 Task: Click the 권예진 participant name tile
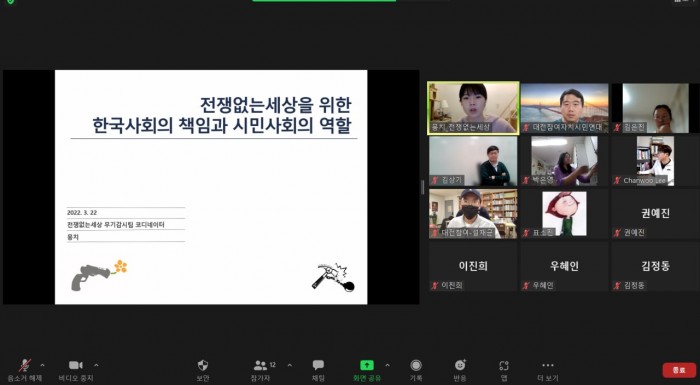(655, 213)
